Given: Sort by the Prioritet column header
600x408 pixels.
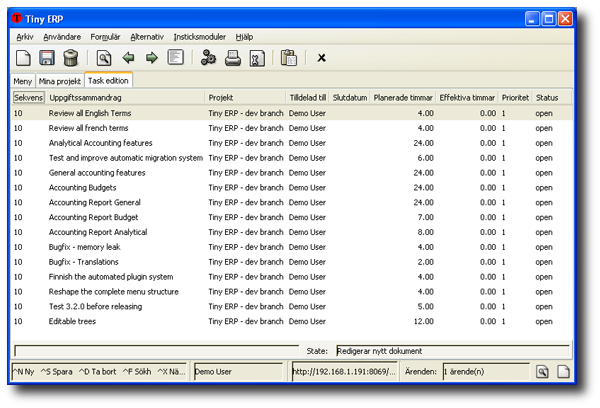Looking at the screenshot, I should tap(515, 98).
